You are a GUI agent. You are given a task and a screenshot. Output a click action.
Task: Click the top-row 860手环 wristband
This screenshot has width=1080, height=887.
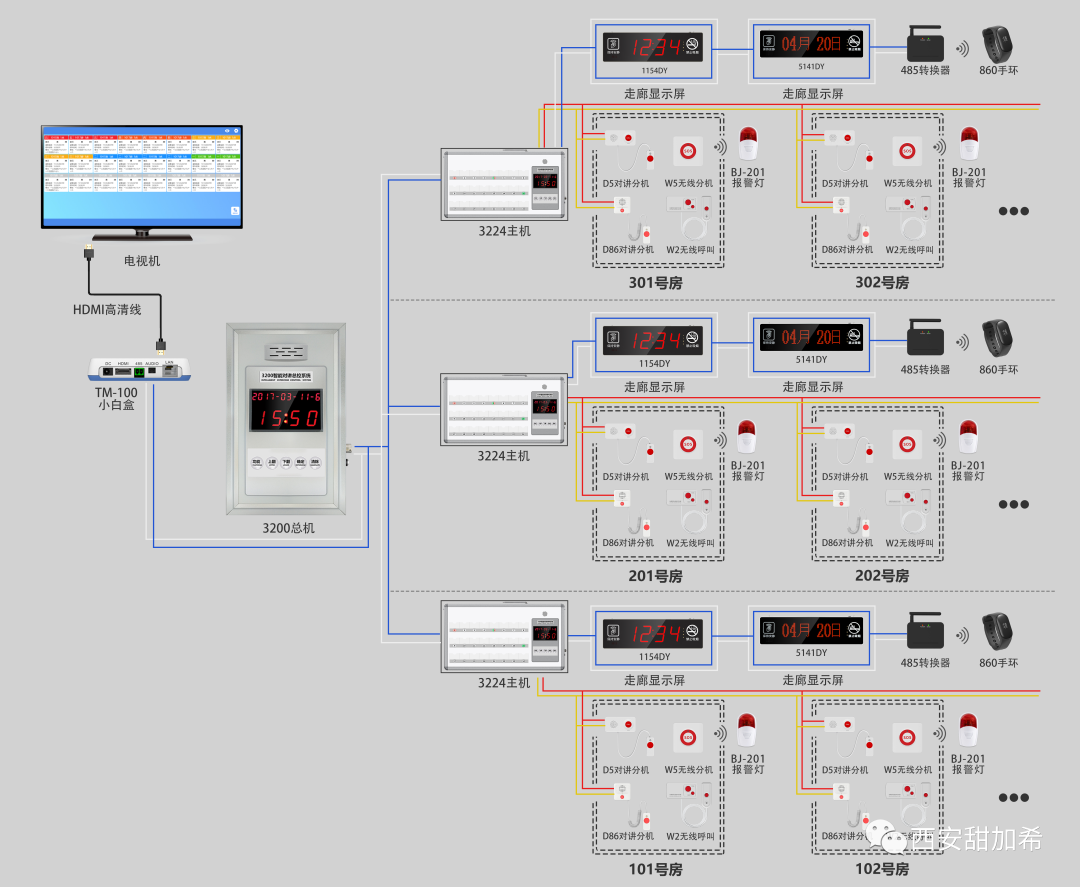[998, 45]
